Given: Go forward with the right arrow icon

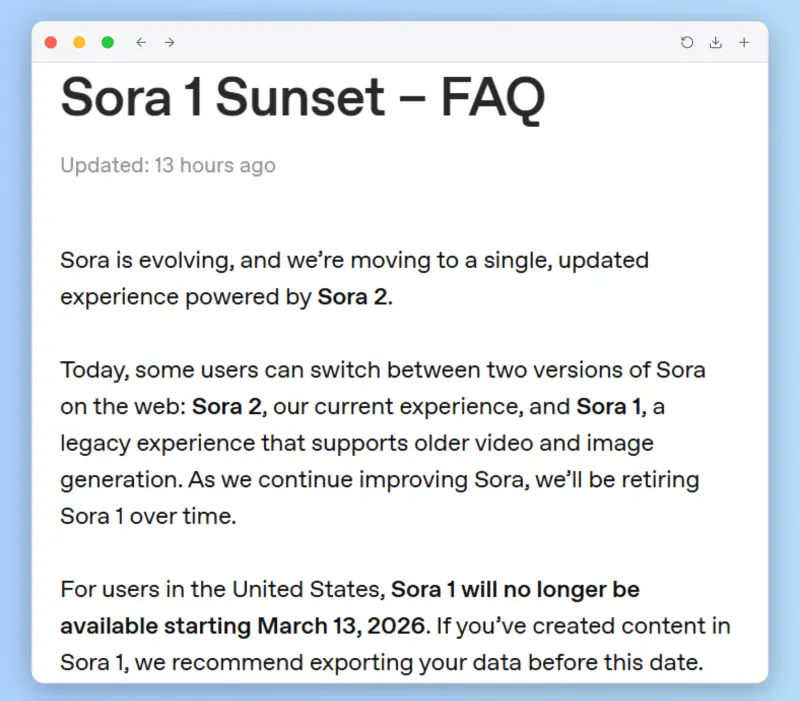Looking at the screenshot, I should point(170,42).
